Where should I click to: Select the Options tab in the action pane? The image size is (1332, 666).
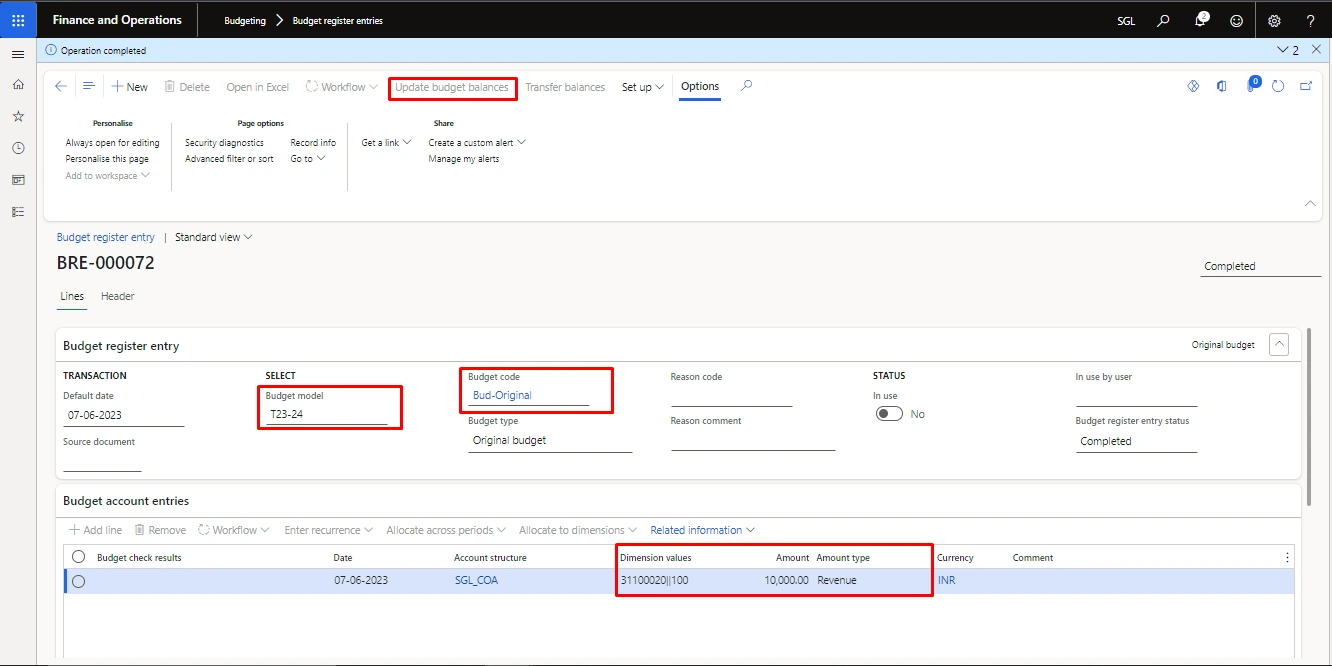[x=700, y=87]
